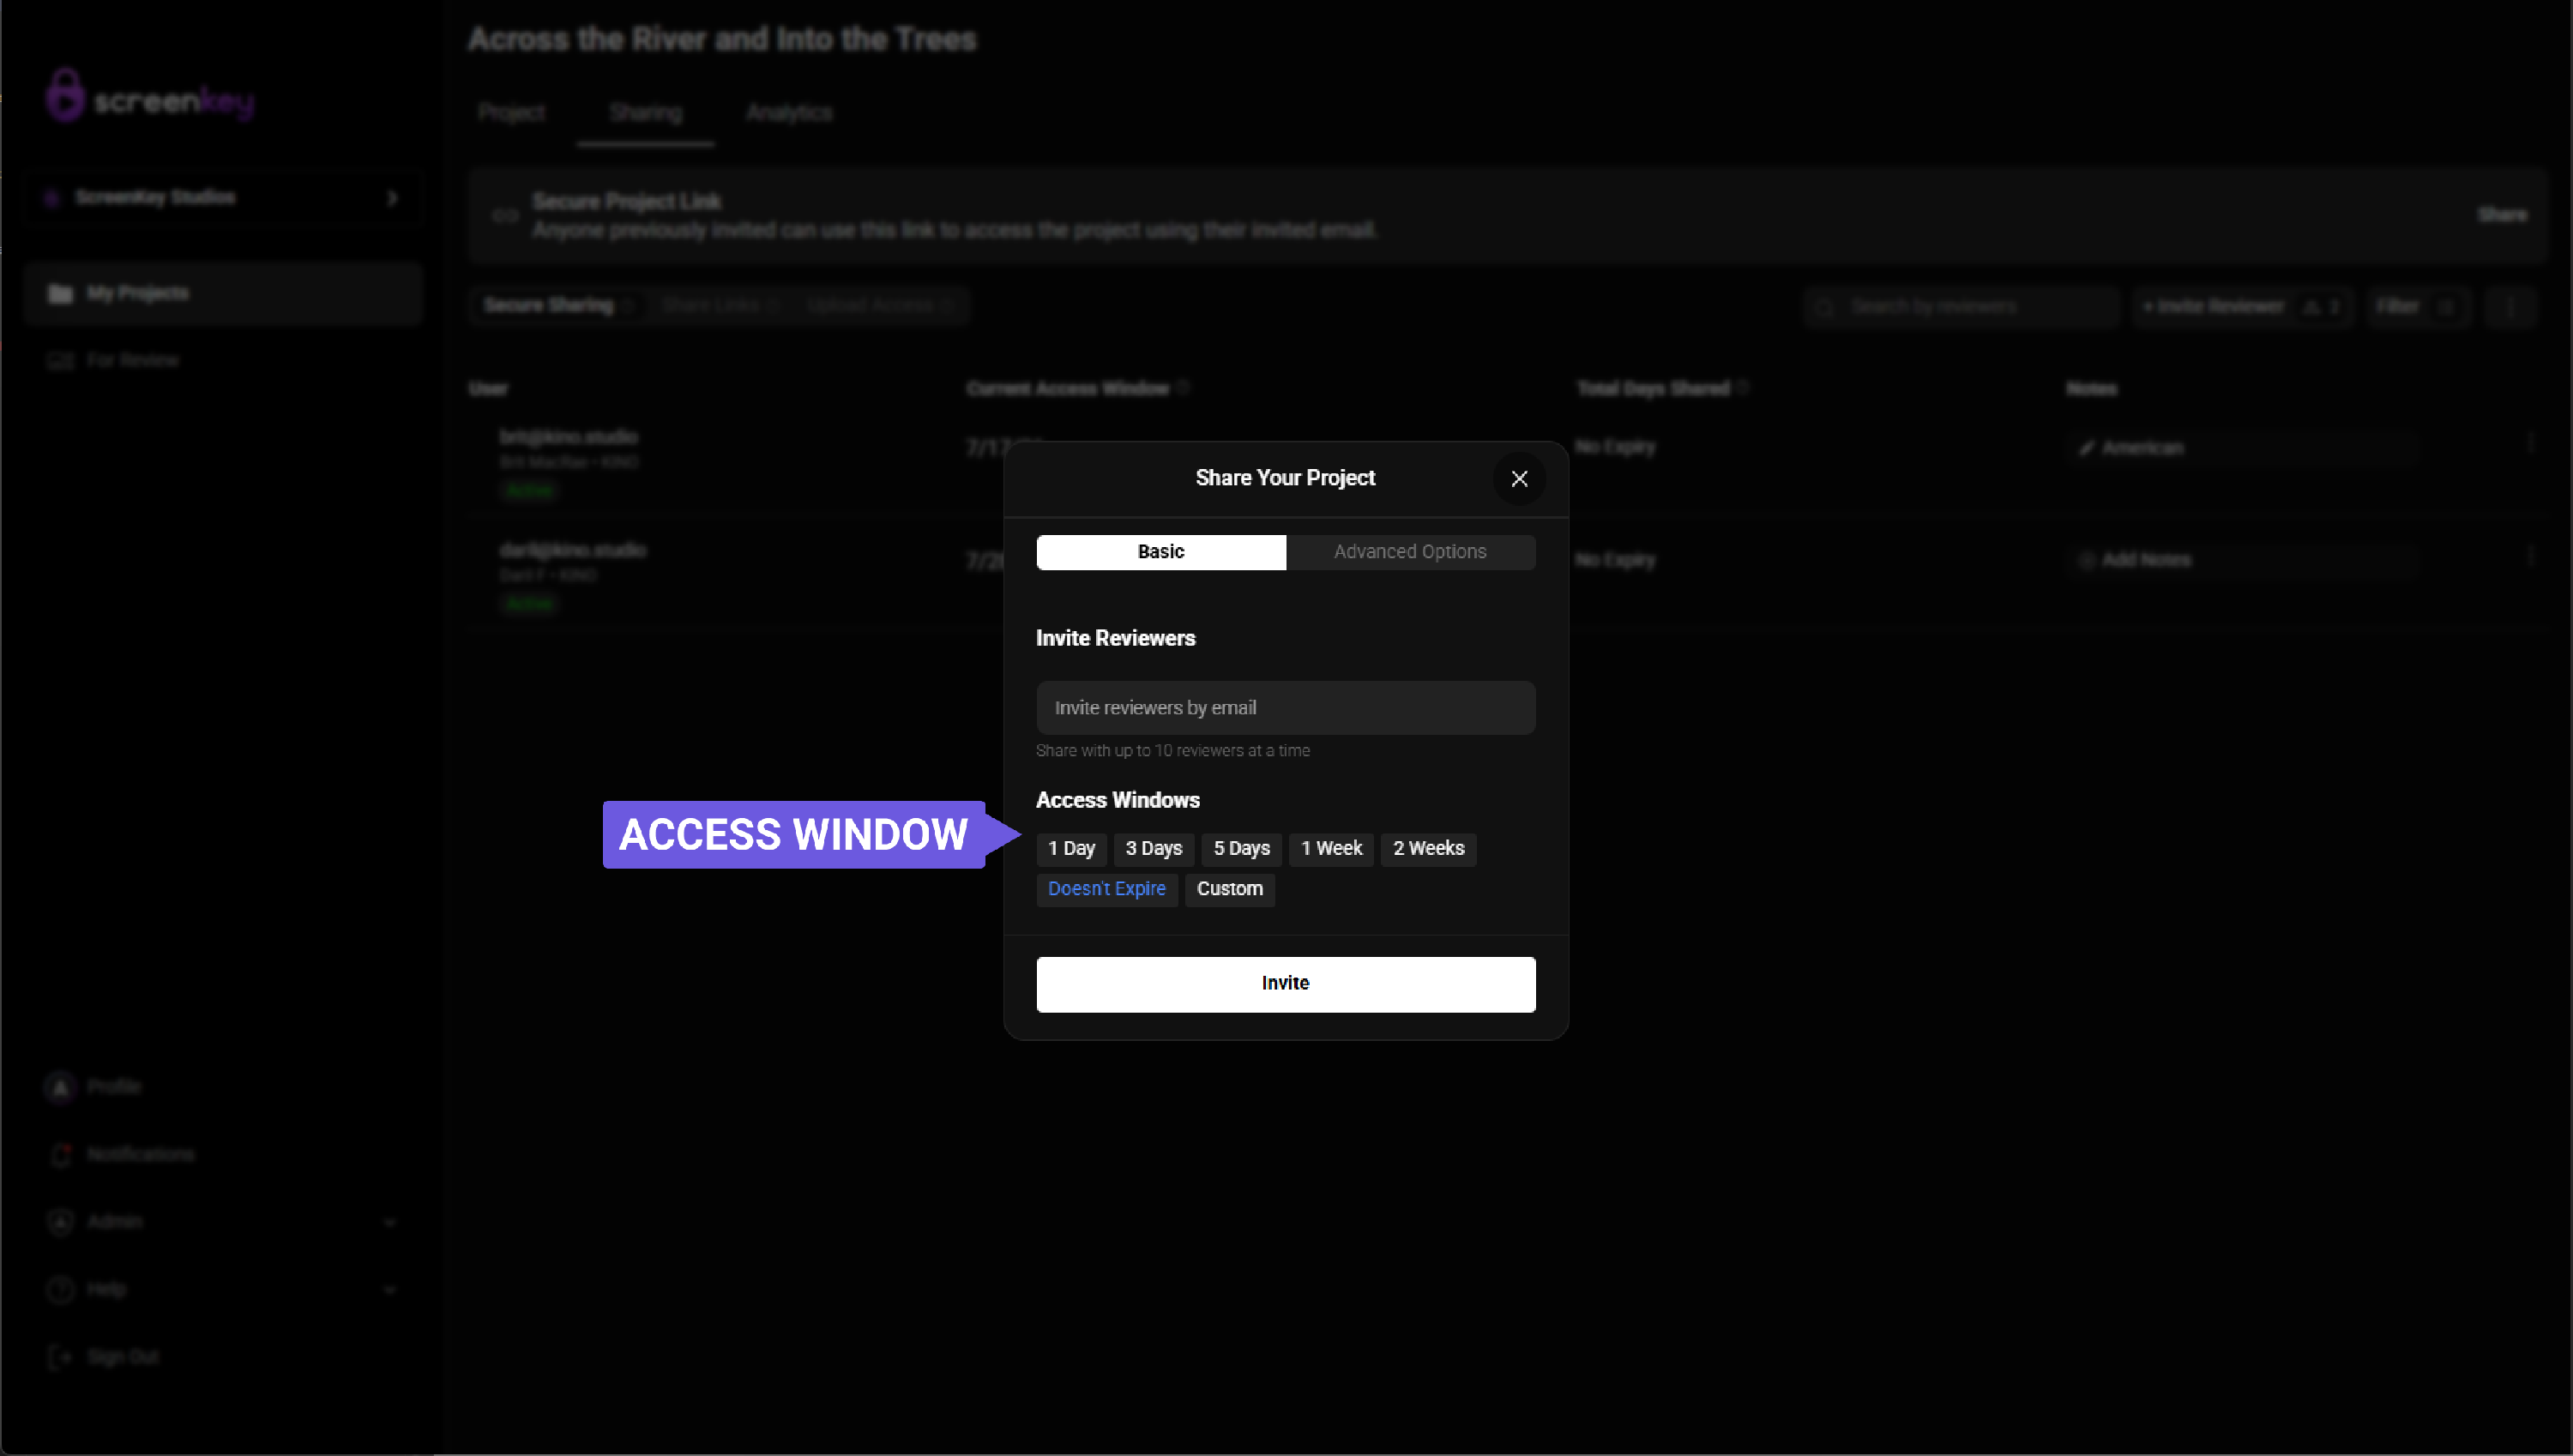Pick the 5 Days access window

pos(1241,849)
